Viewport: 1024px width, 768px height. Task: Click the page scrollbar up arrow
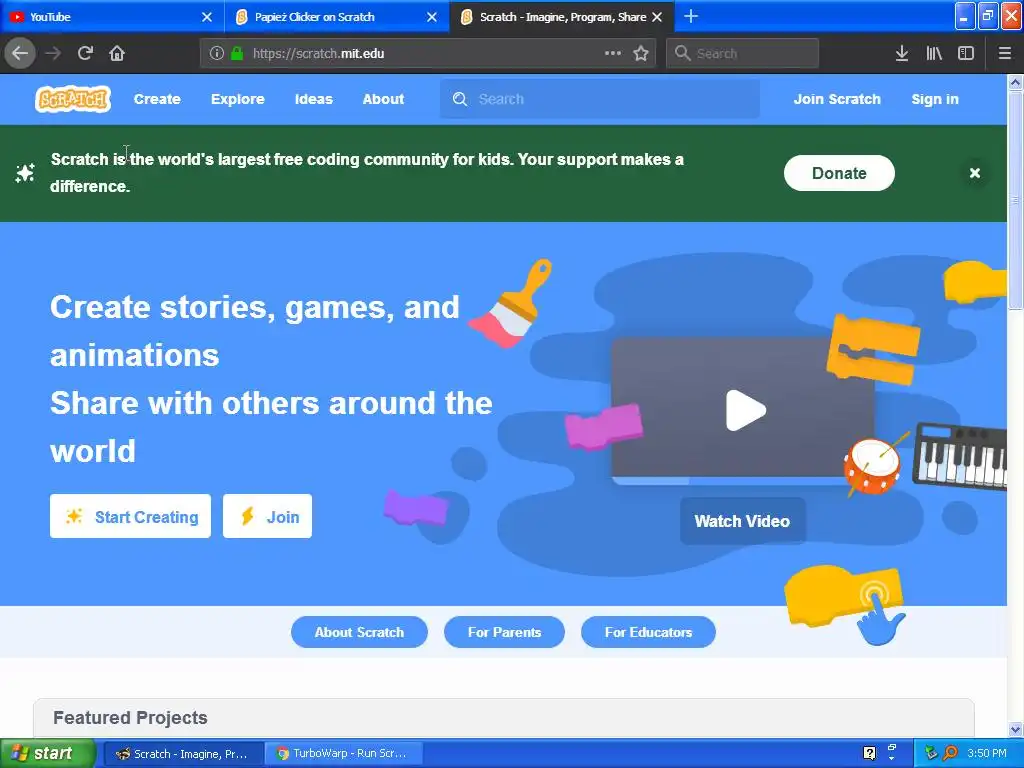click(1016, 82)
